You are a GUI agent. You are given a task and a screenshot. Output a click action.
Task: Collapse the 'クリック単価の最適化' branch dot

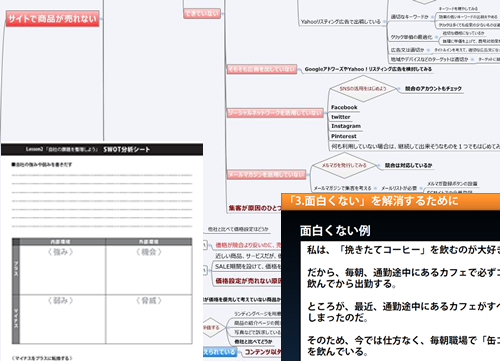(436, 37)
